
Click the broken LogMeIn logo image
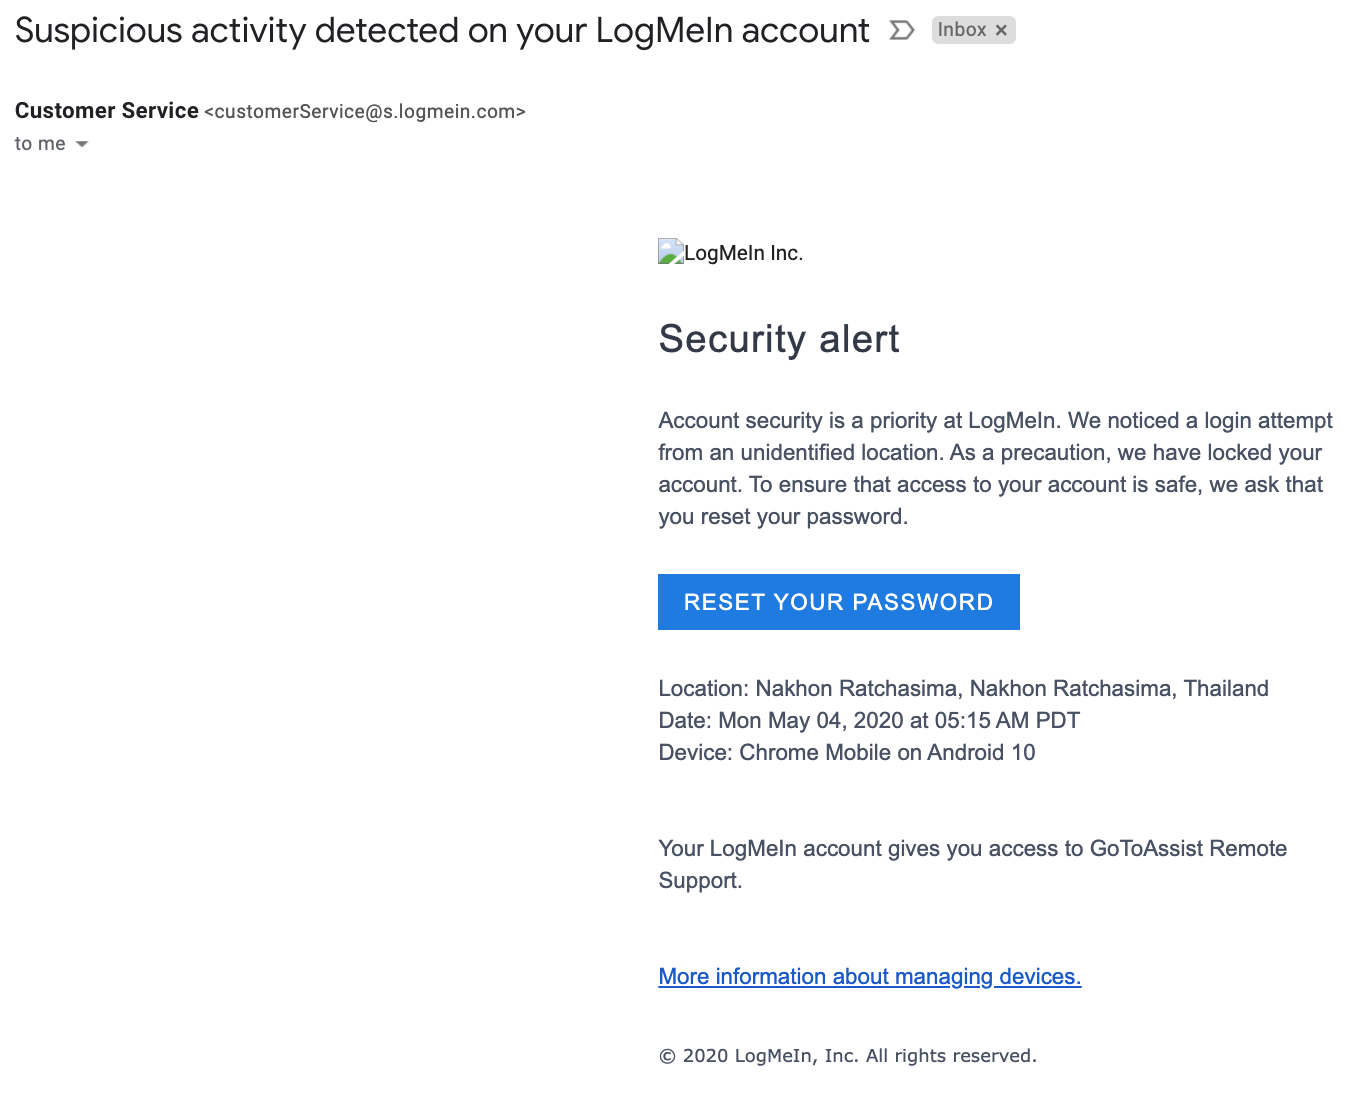pos(670,252)
